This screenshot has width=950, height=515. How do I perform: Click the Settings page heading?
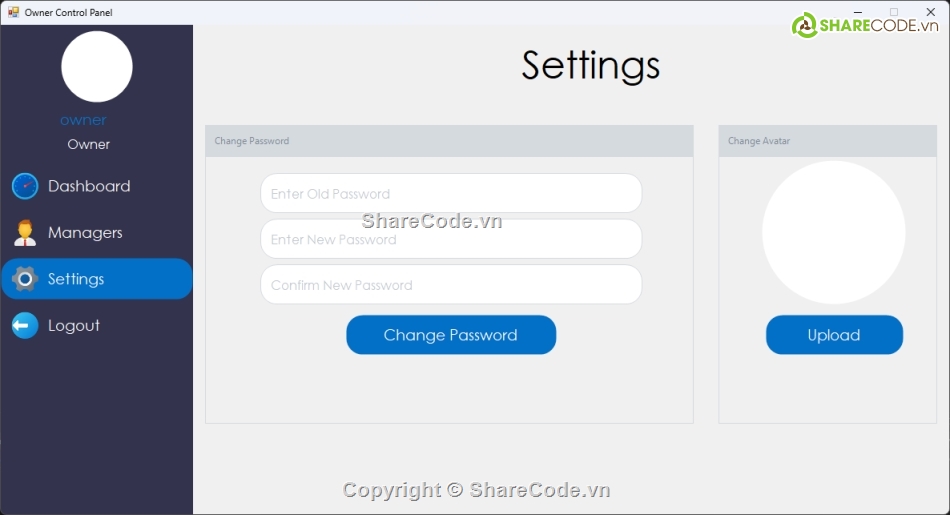click(590, 65)
